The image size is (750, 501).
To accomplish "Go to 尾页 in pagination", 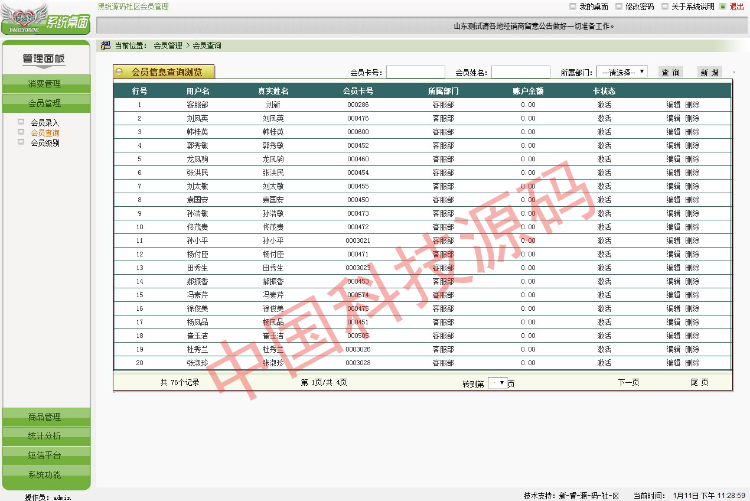I will [x=699, y=382].
